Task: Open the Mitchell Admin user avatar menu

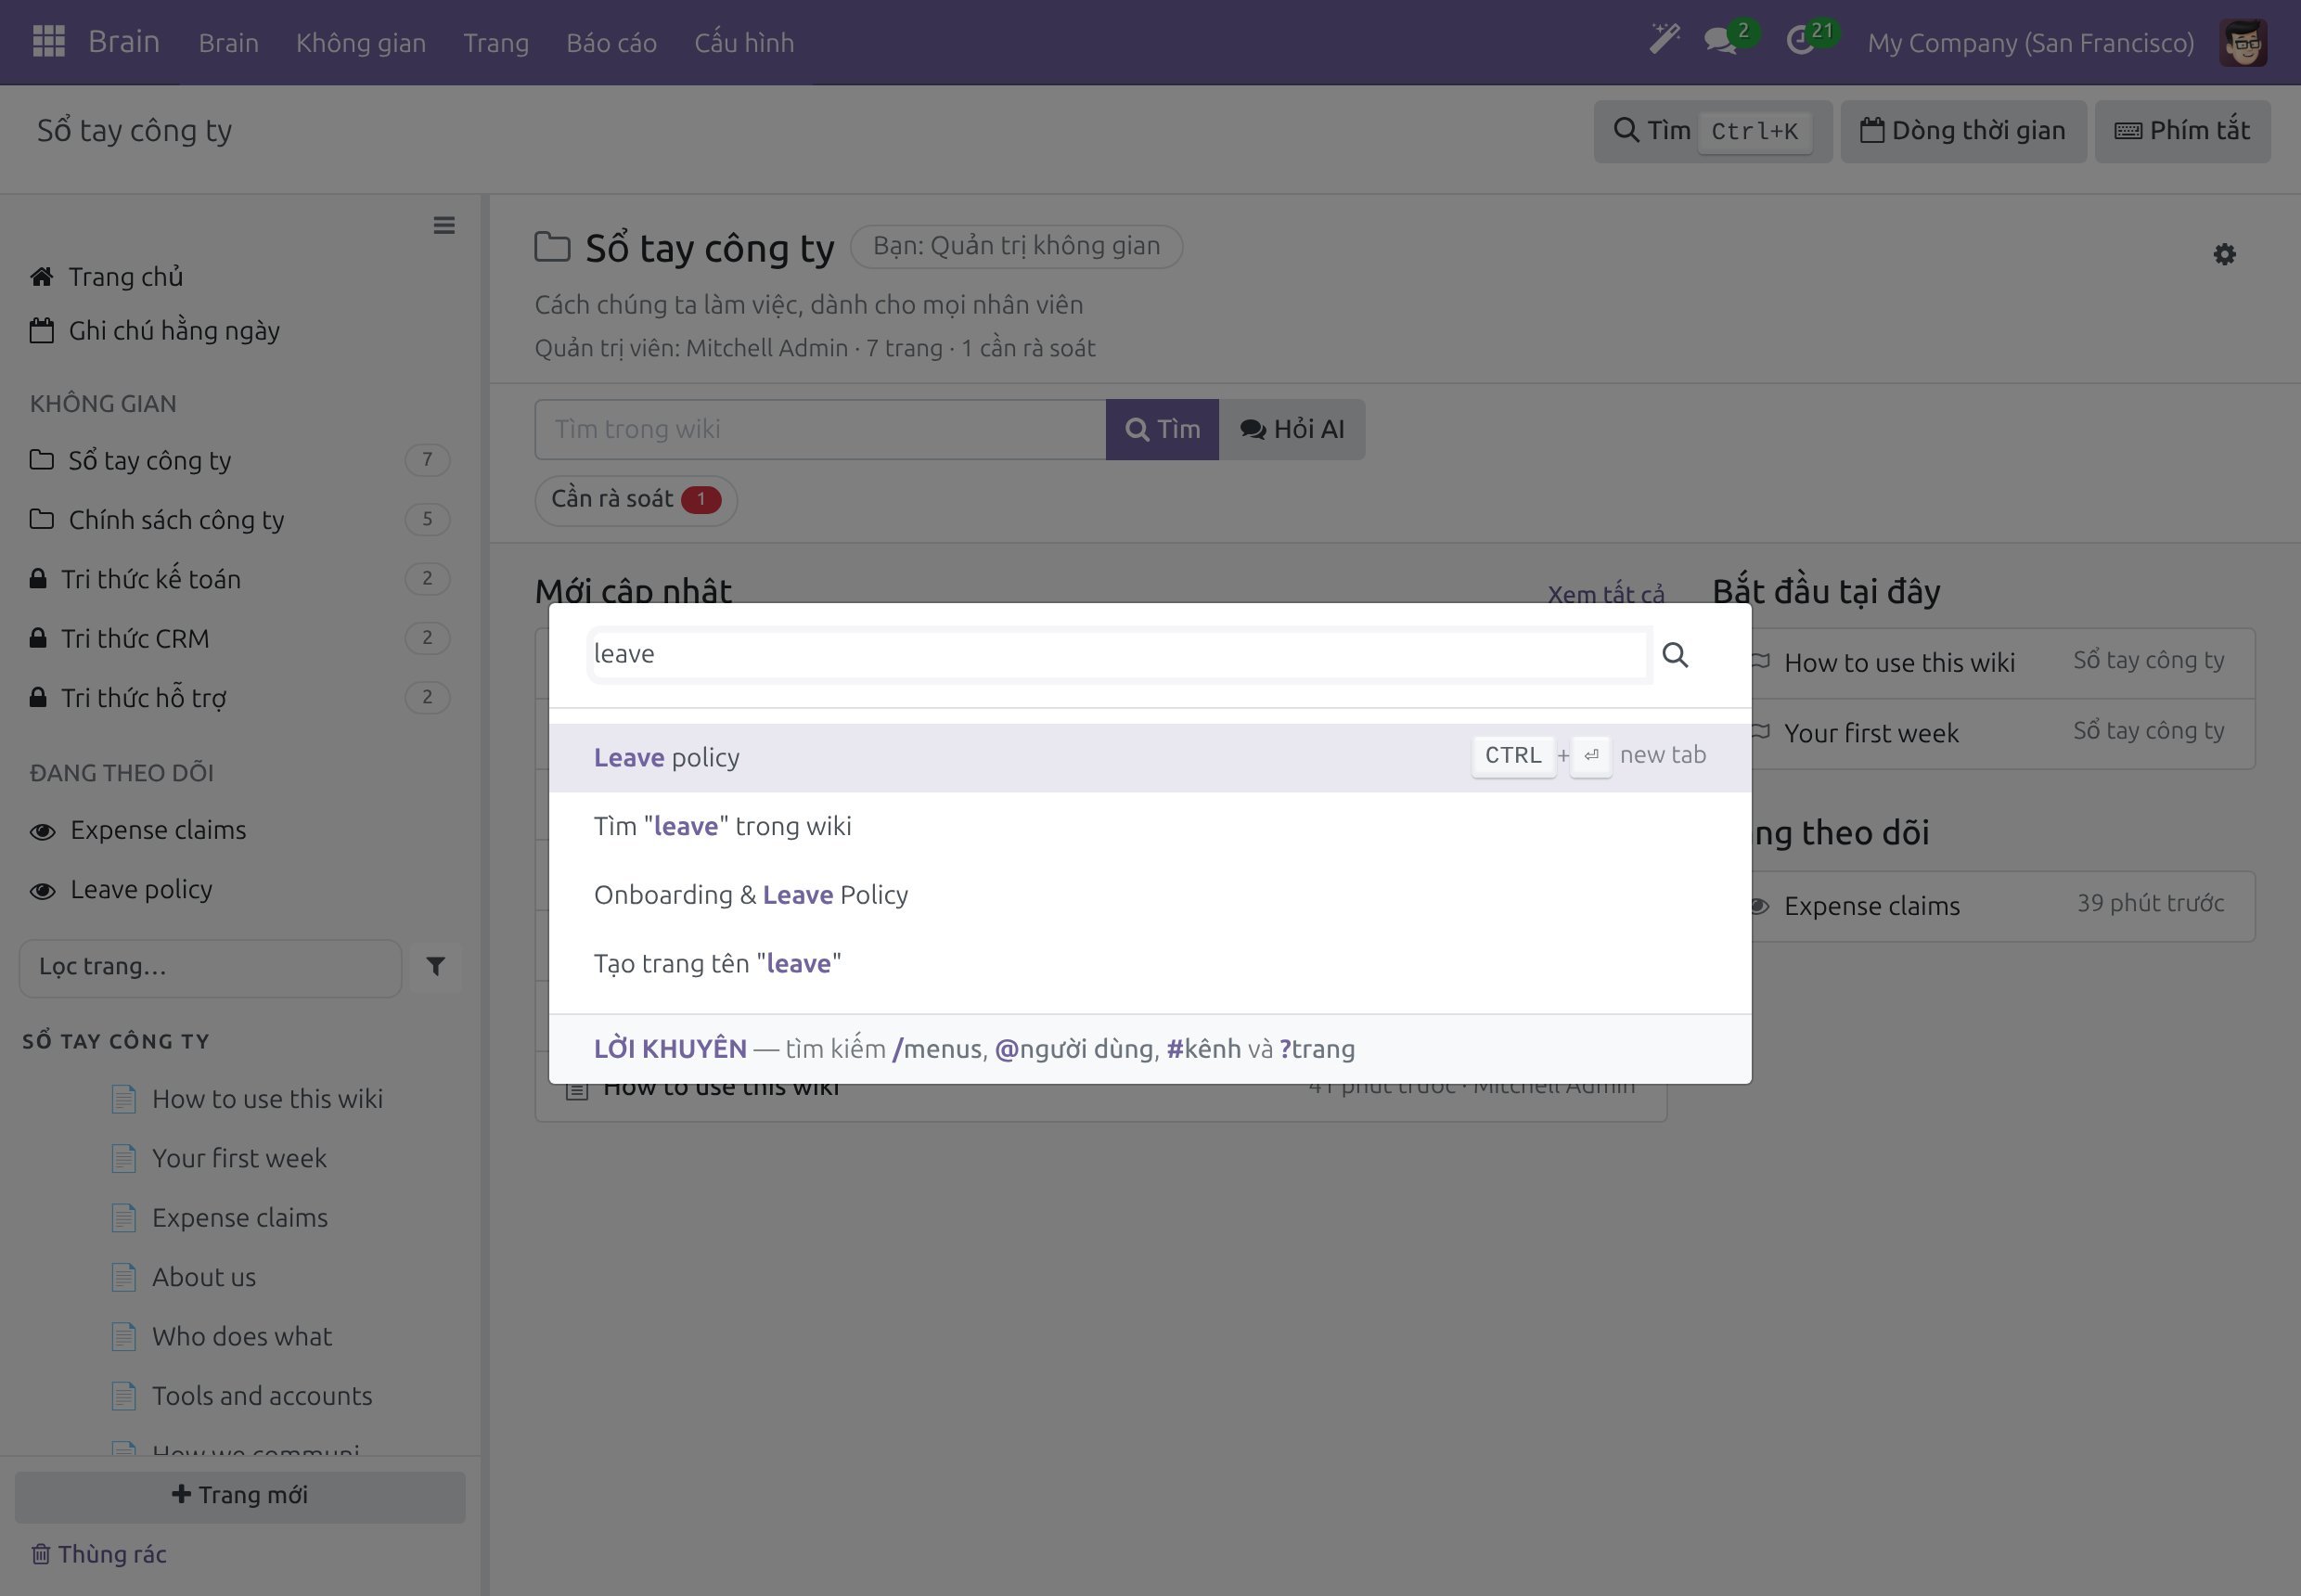Action: [2243, 42]
